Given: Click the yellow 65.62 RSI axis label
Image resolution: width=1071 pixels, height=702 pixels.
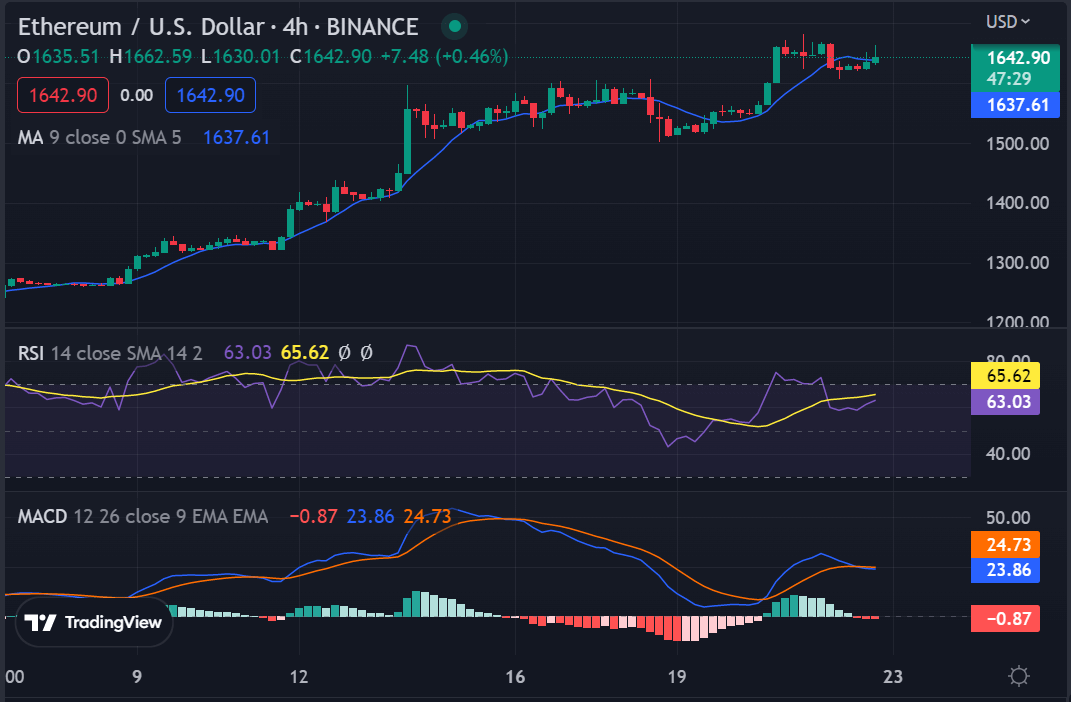Looking at the screenshot, I should (x=1006, y=377).
